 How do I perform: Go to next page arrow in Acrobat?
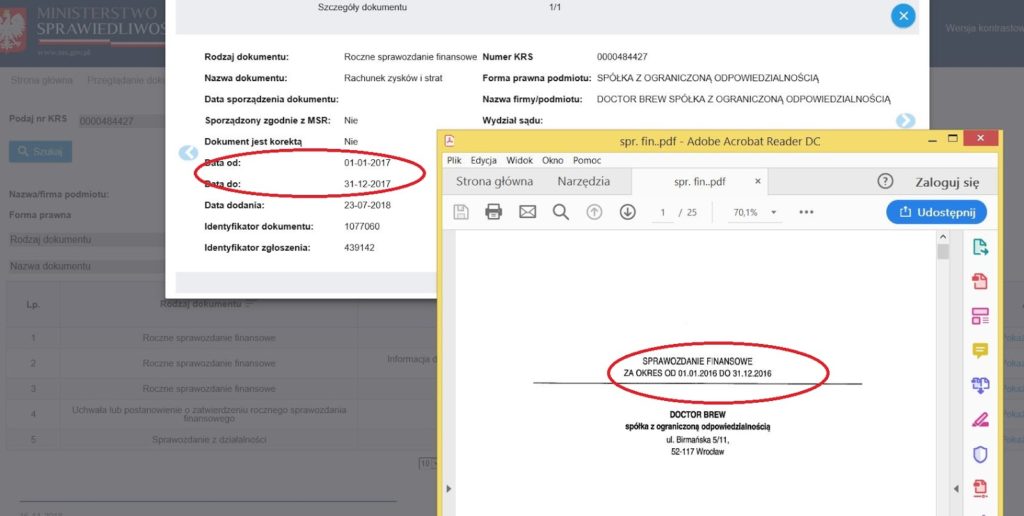click(628, 212)
